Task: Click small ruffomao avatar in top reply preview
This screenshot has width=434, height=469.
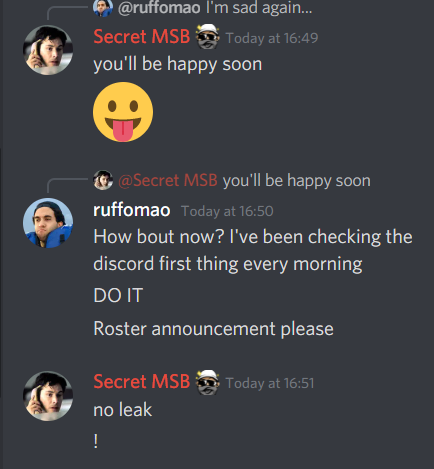Action: 103,7
